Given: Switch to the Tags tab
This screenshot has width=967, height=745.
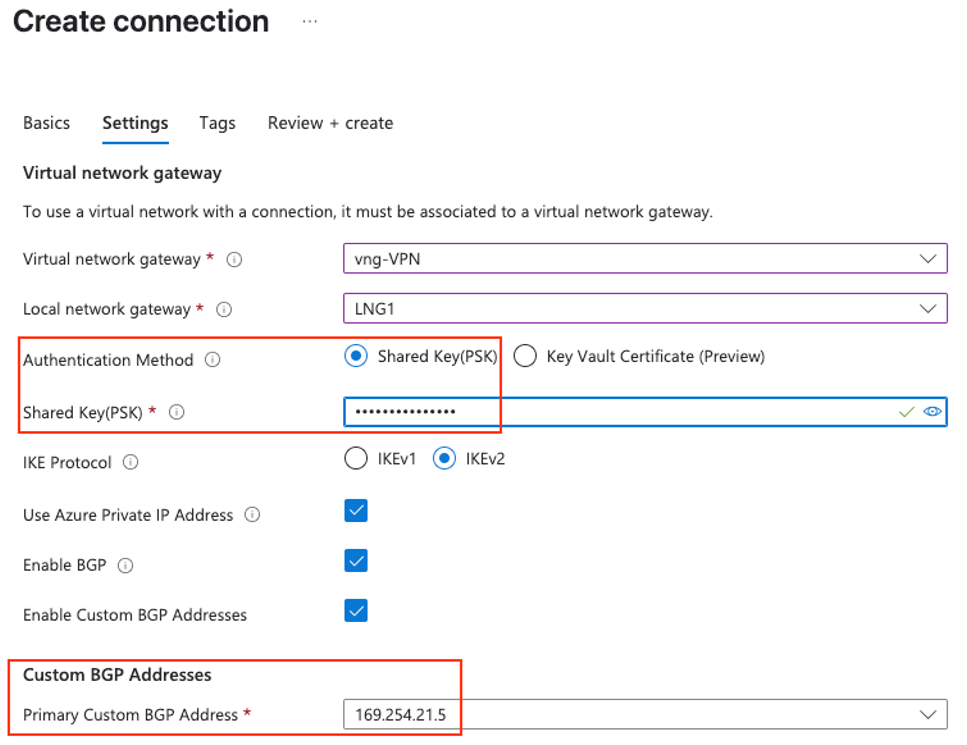Looking at the screenshot, I should [x=216, y=123].
